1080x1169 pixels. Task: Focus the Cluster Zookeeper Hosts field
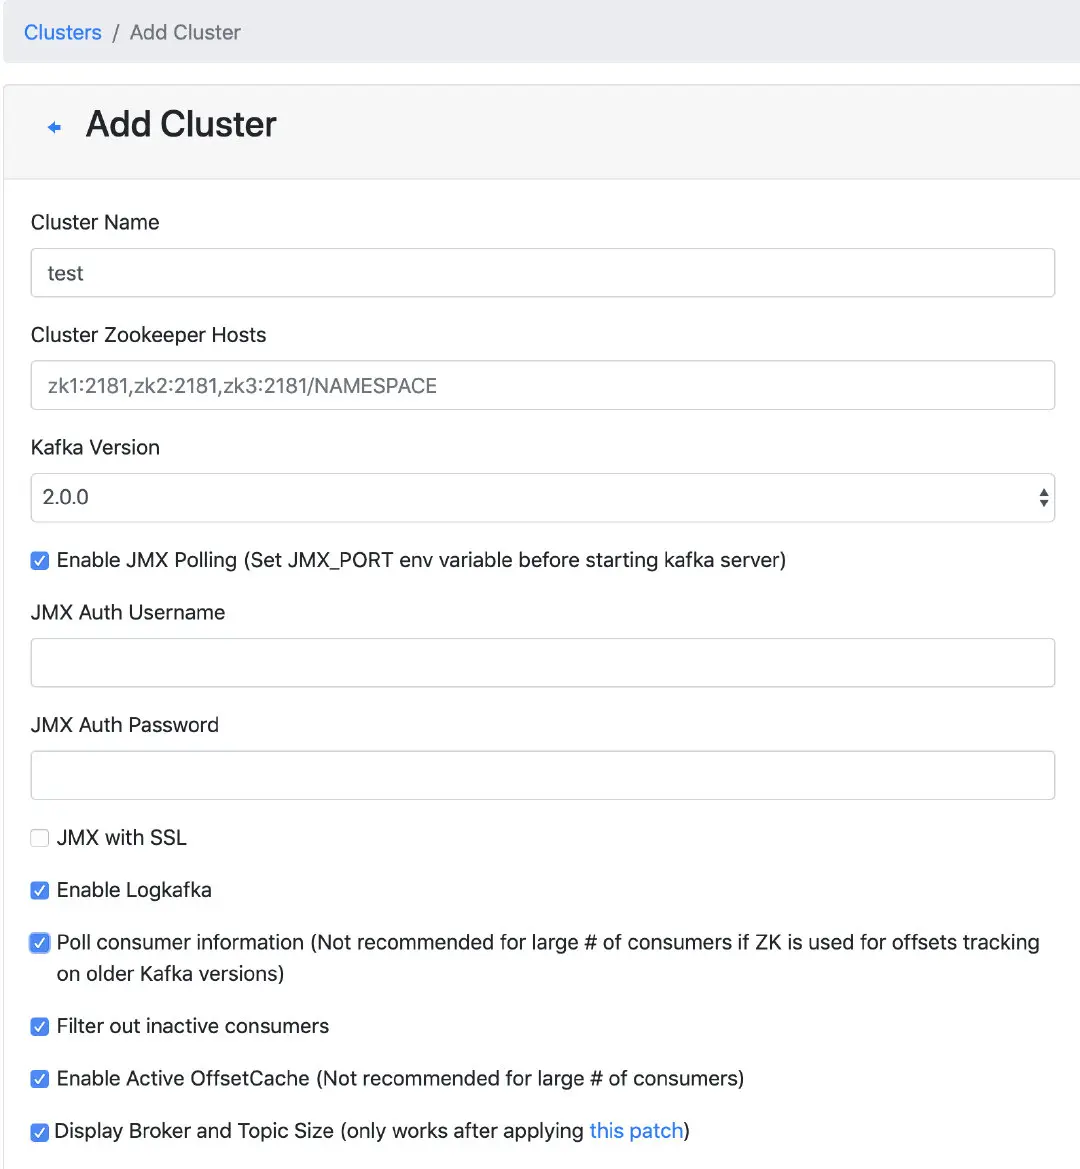click(542, 385)
